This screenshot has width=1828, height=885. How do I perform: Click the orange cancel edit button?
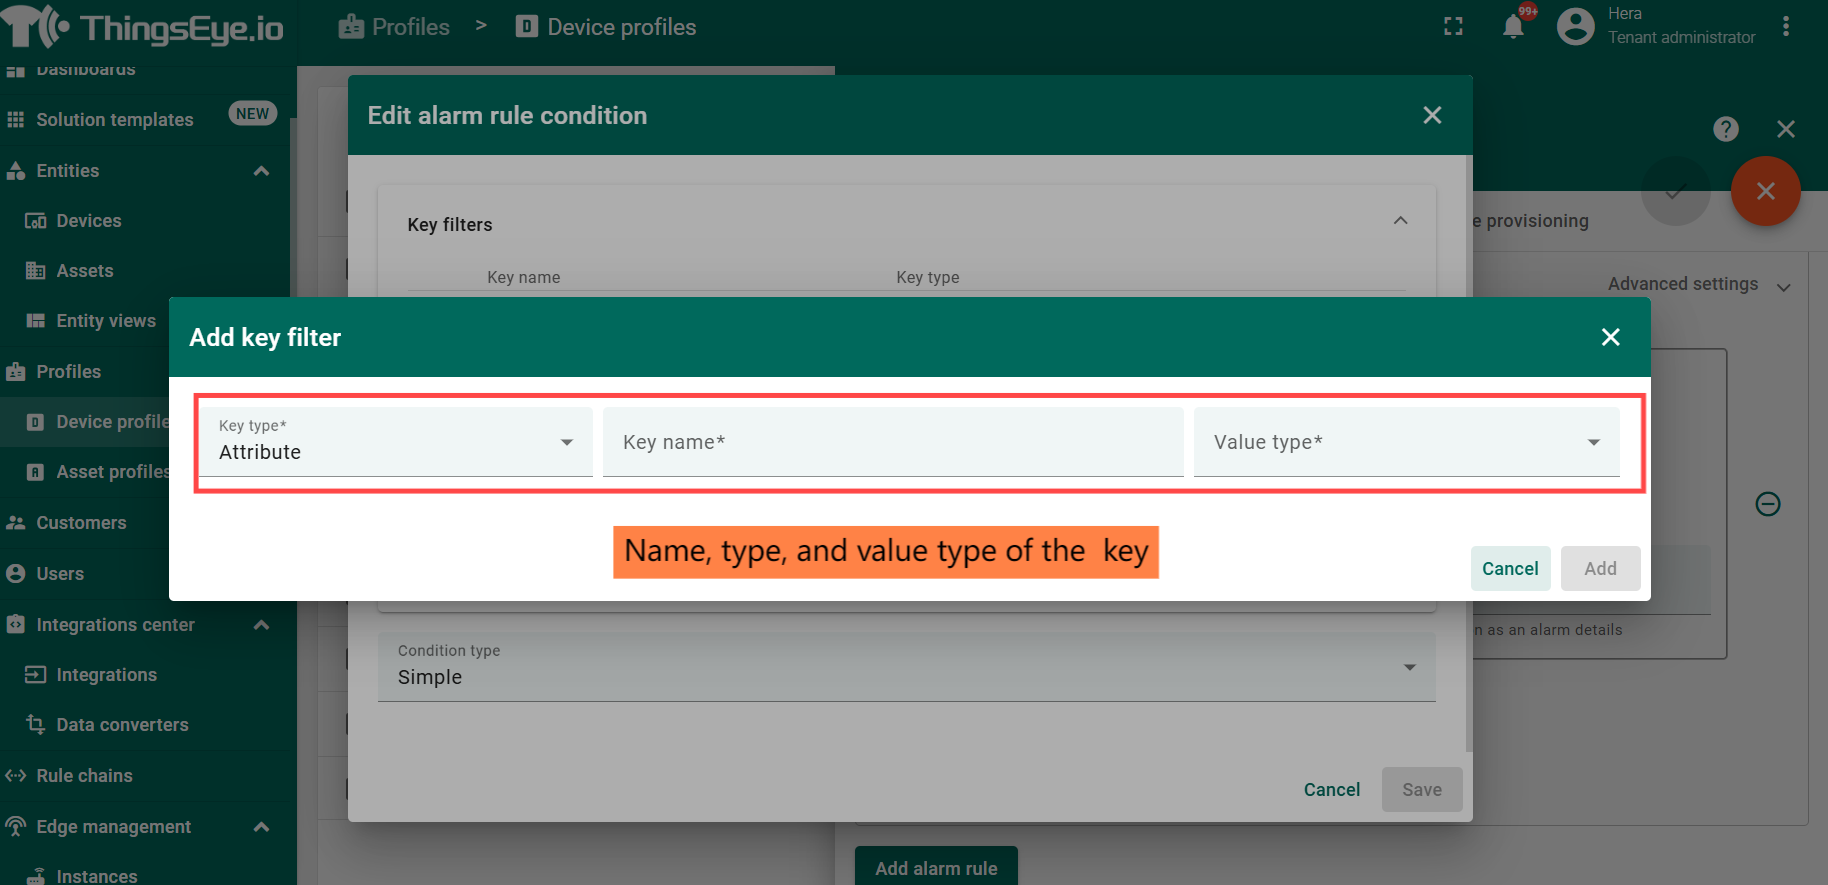tap(1765, 191)
